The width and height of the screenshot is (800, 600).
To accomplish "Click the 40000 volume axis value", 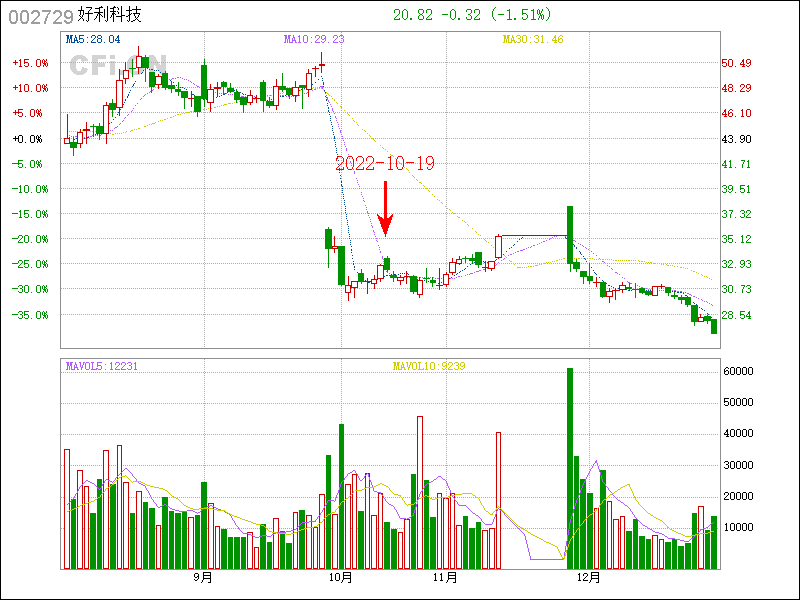I will 738,434.
